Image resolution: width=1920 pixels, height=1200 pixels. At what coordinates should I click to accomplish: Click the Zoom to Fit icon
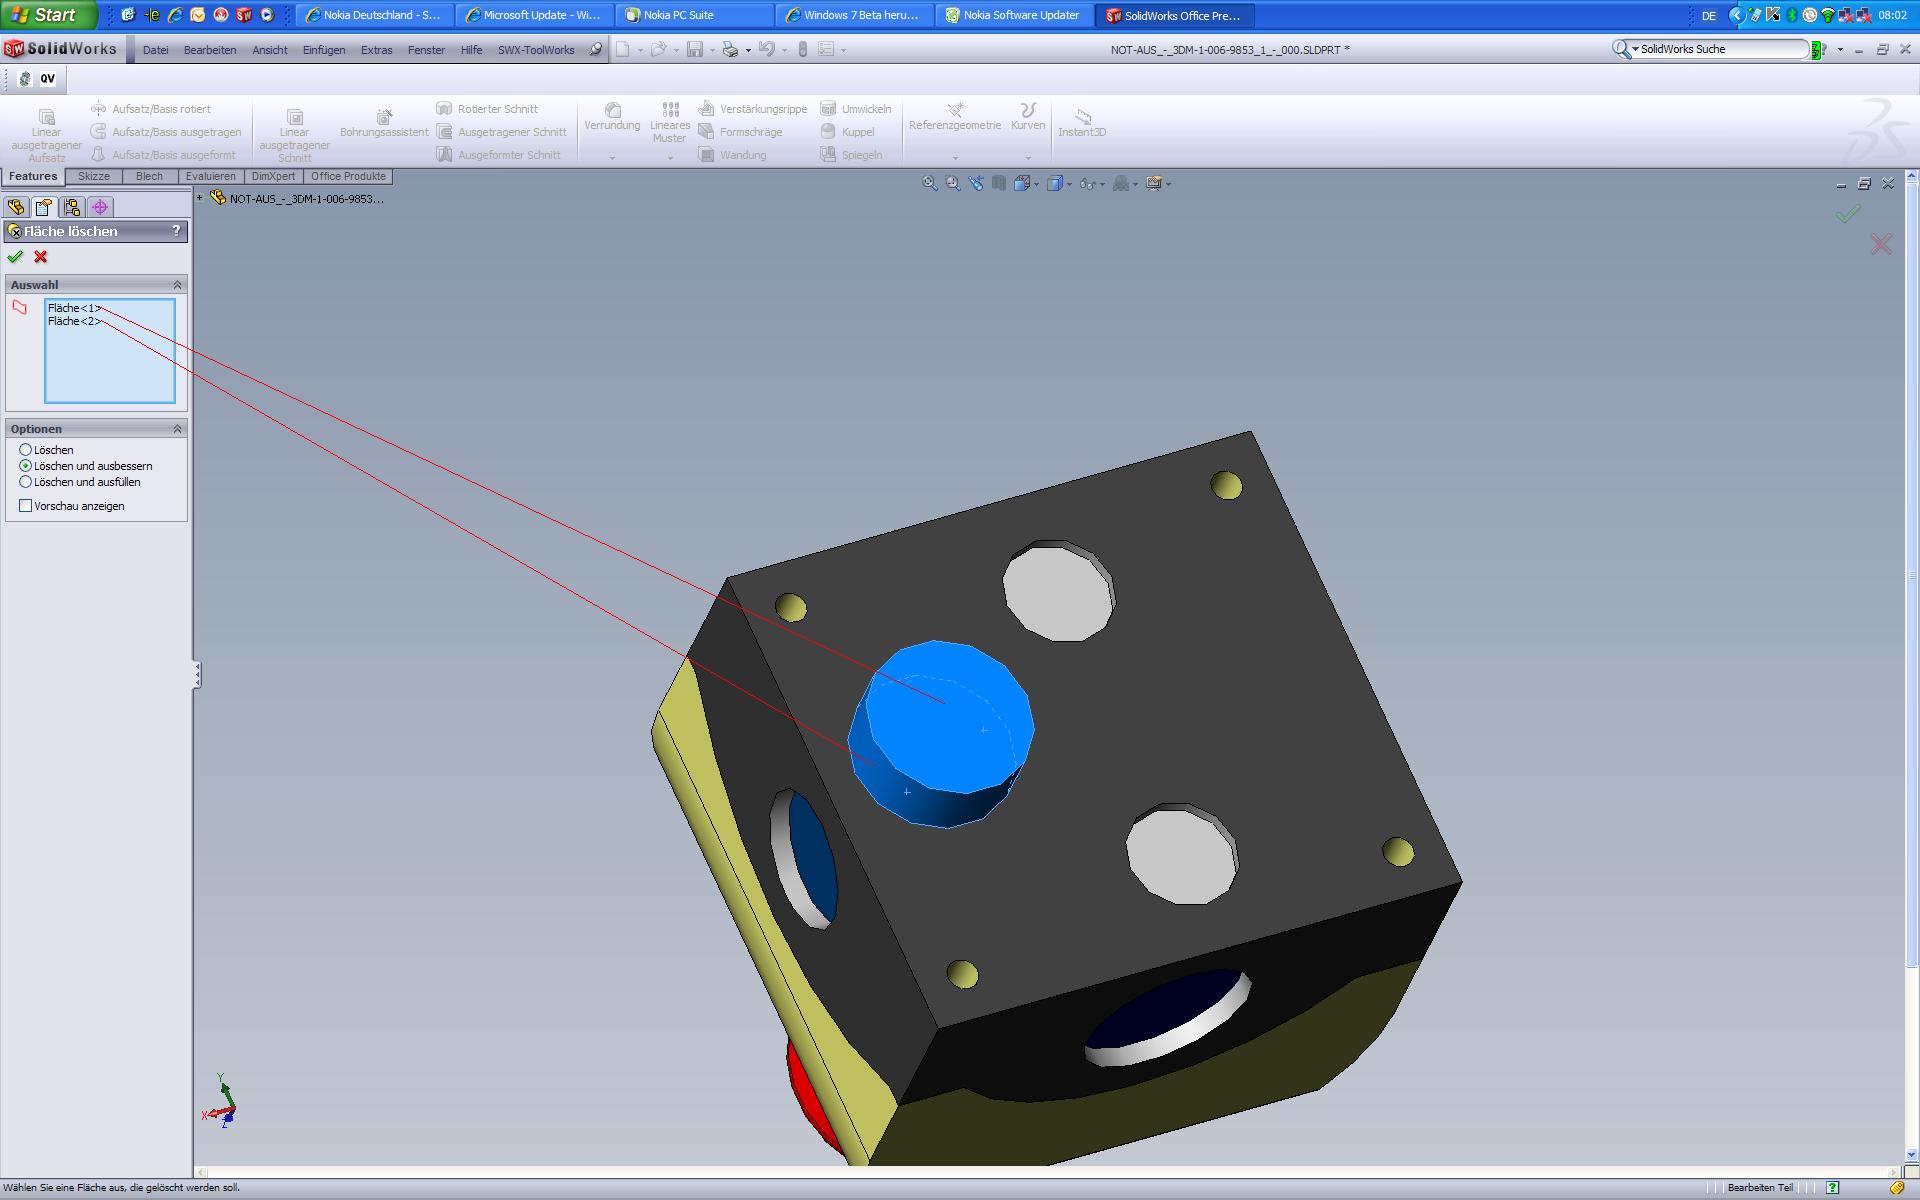929,183
